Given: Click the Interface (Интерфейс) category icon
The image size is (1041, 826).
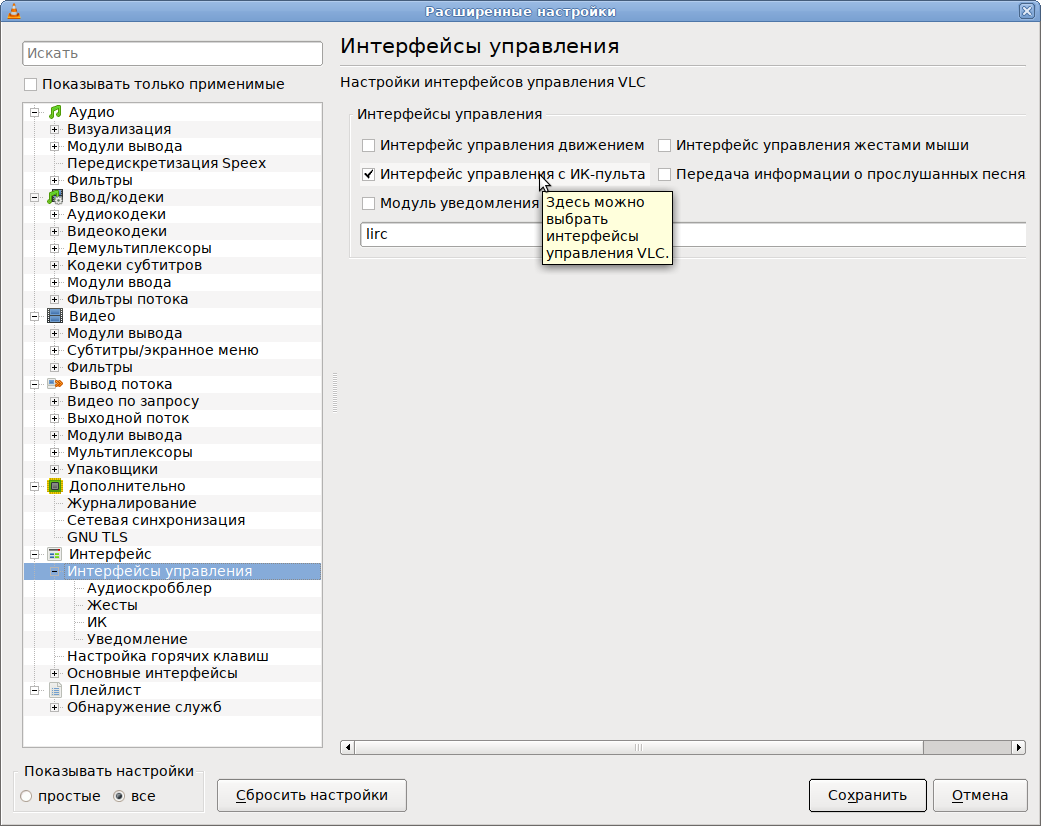Looking at the screenshot, I should (55, 554).
